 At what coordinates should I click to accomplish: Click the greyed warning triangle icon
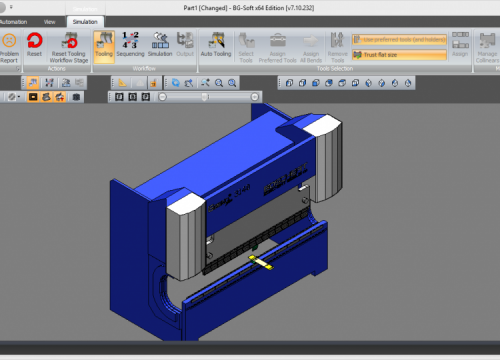click(139, 83)
